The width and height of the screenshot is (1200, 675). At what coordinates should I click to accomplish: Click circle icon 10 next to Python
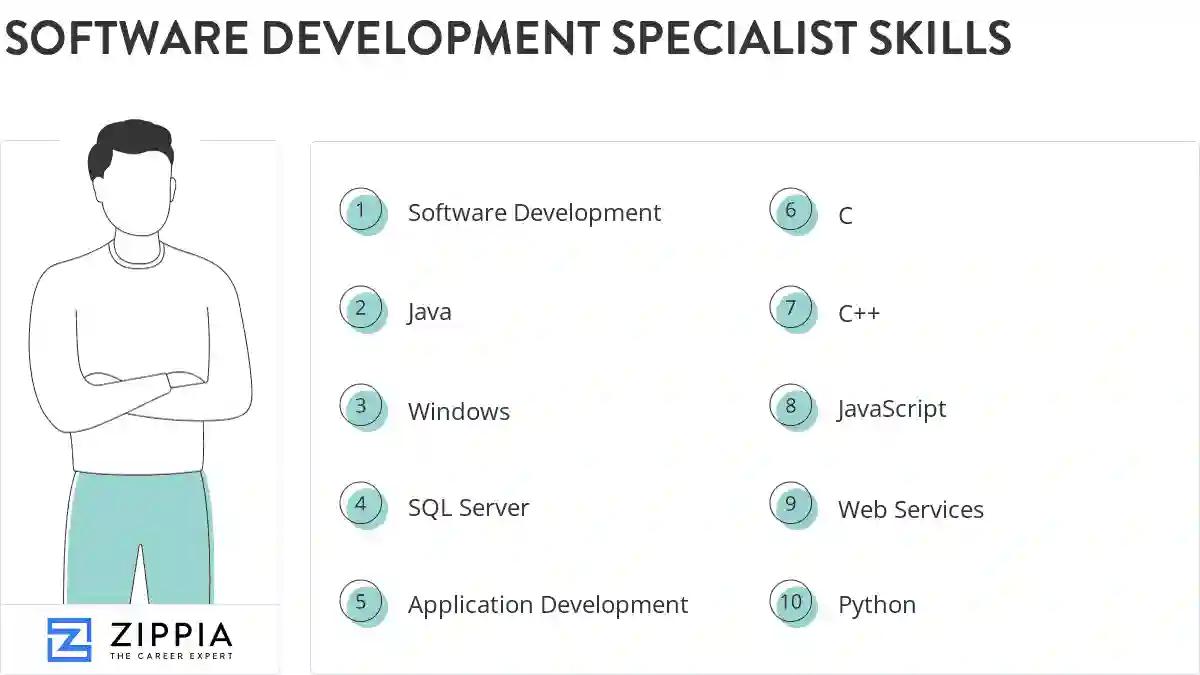click(792, 603)
